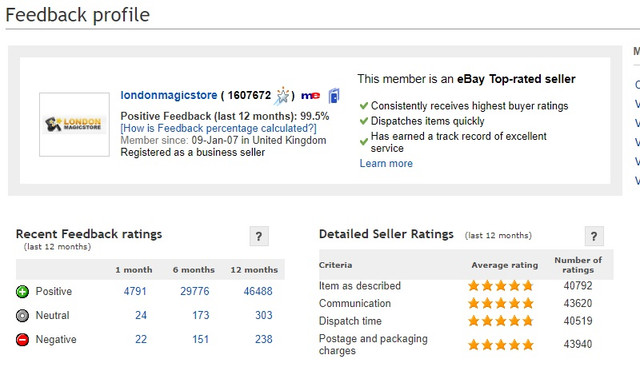The height and width of the screenshot is (370, 640).
Task: Click the London Magicstore logo thumbnail
Action: tap(74, 124)
